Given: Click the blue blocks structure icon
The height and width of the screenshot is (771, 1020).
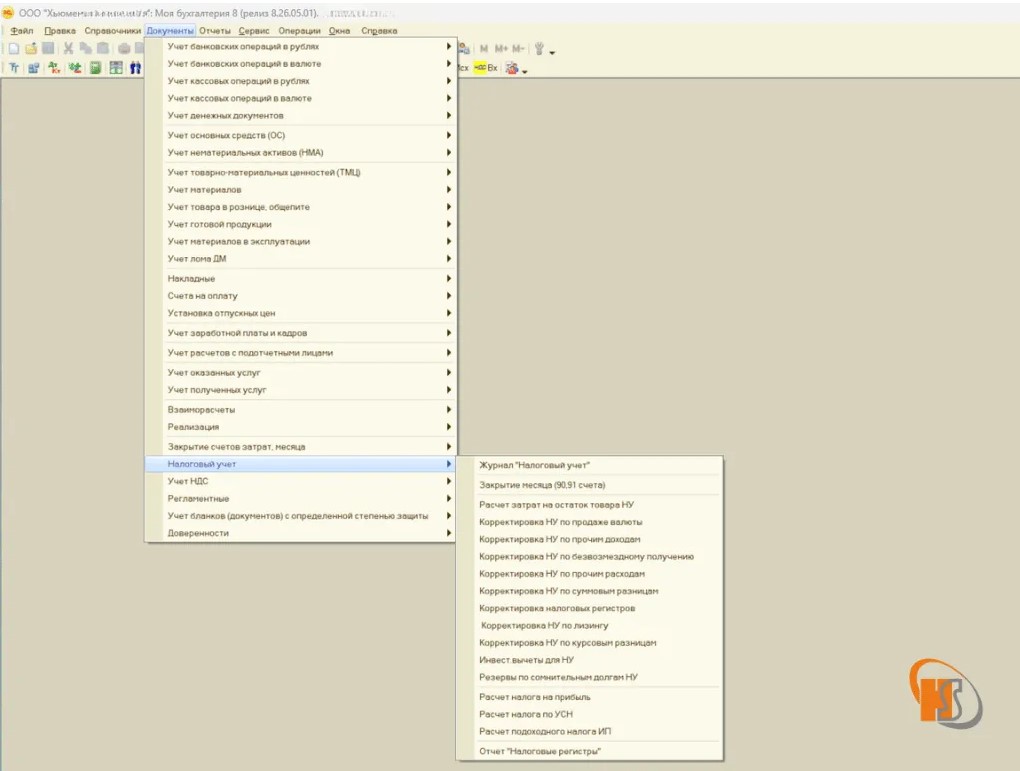Looking at the screenshot, I should 34,68.
